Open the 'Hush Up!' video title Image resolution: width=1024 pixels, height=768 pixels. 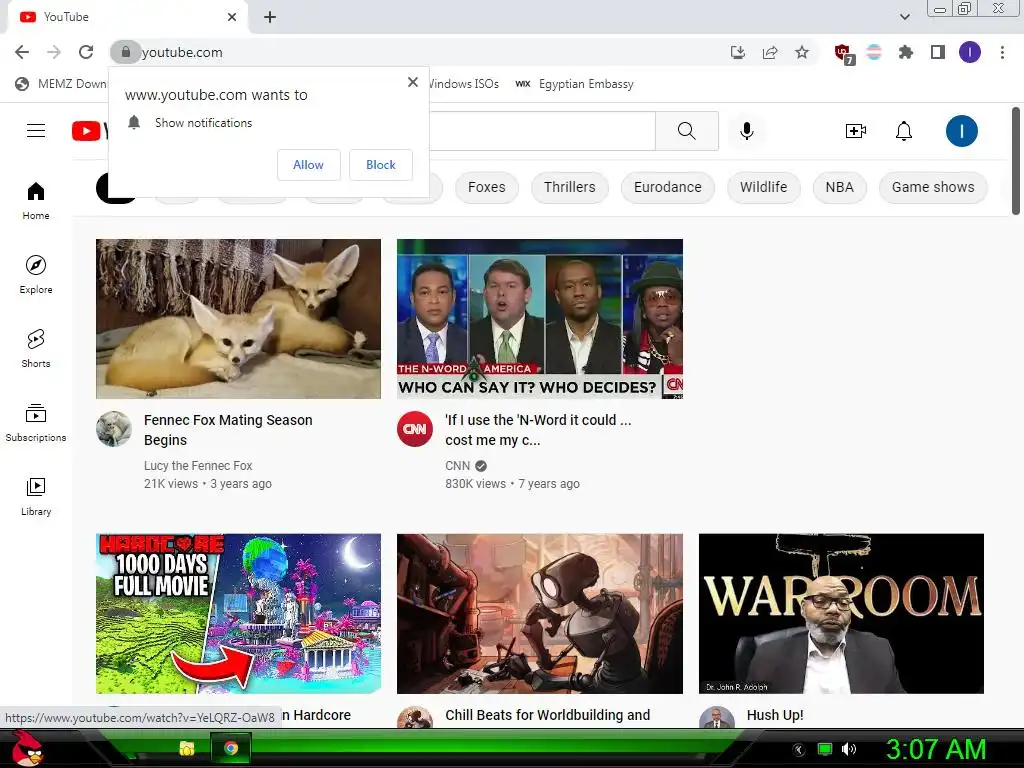[775, 715]
